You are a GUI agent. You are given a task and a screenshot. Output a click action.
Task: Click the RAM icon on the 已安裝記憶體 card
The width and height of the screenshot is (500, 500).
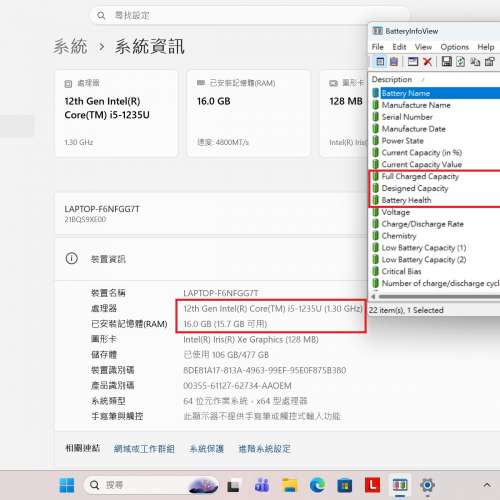[201, 83]
